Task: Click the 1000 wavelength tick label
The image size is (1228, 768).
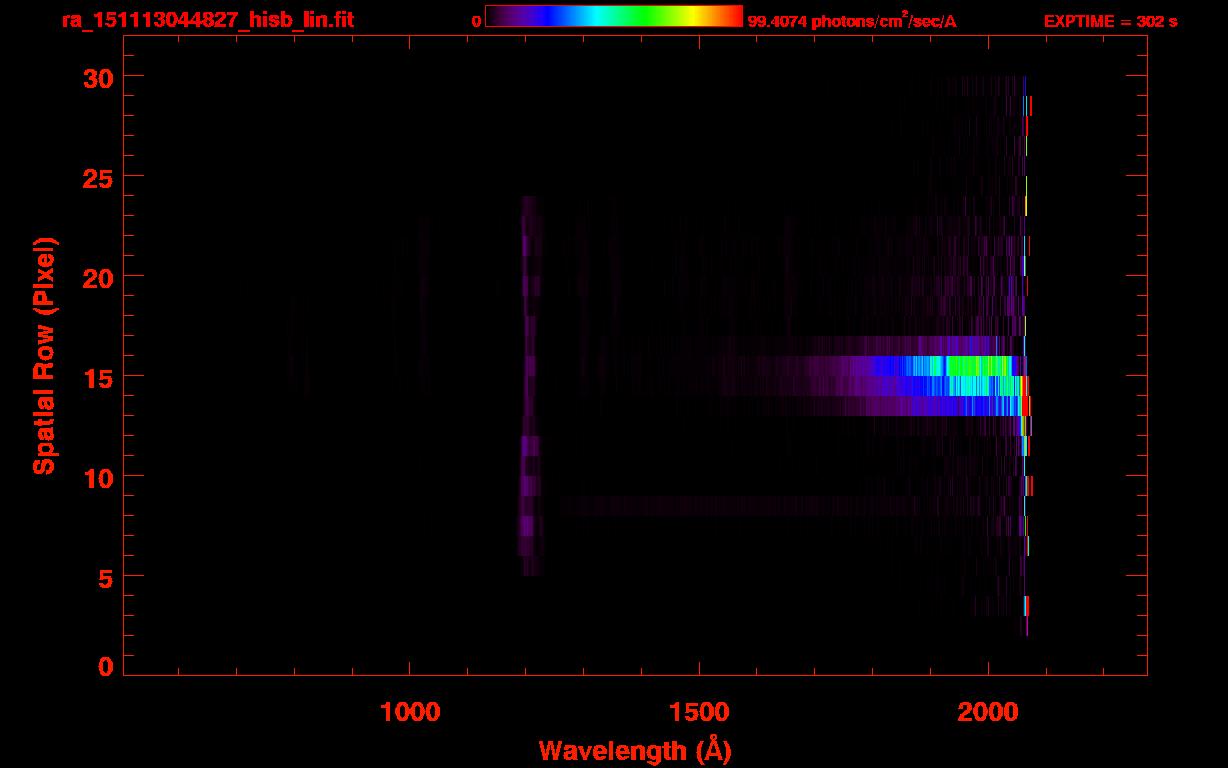Action: (x=410, y=711)
